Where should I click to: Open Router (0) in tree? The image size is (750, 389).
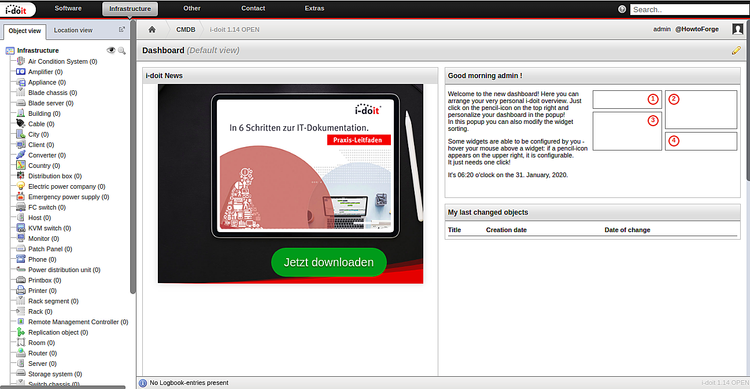pos(43,353)
